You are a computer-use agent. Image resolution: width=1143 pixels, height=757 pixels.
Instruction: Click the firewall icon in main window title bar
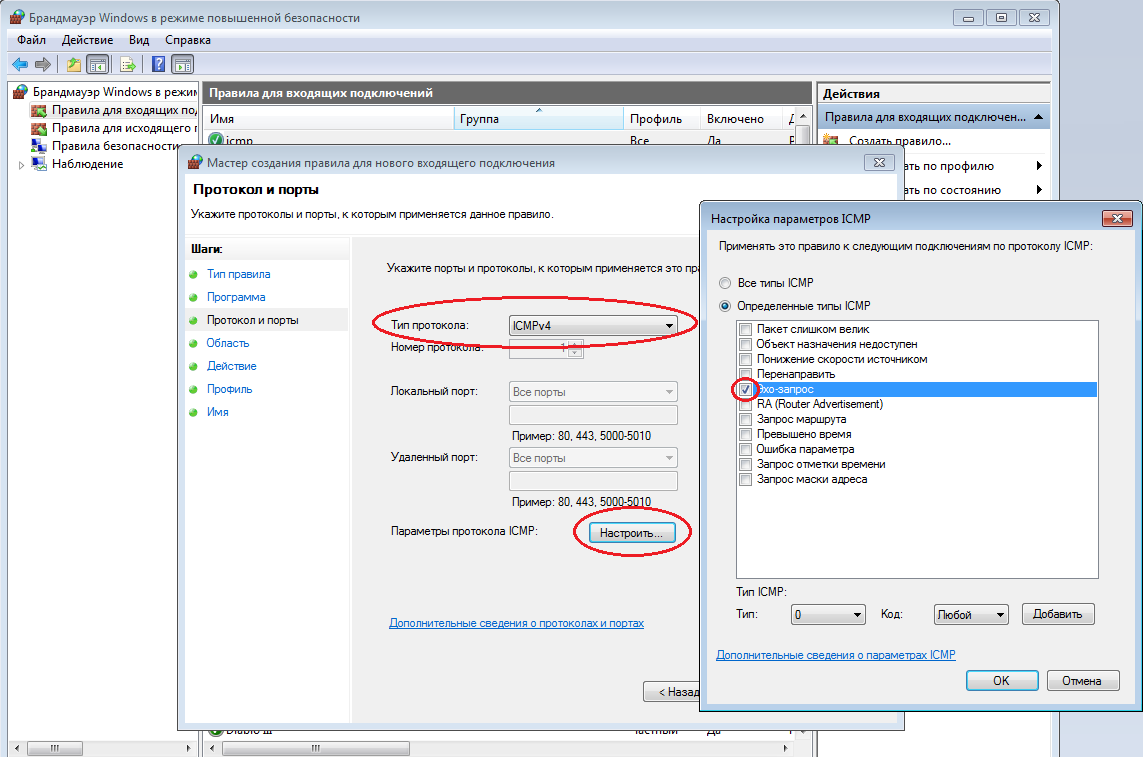click(x=17, y=18)
